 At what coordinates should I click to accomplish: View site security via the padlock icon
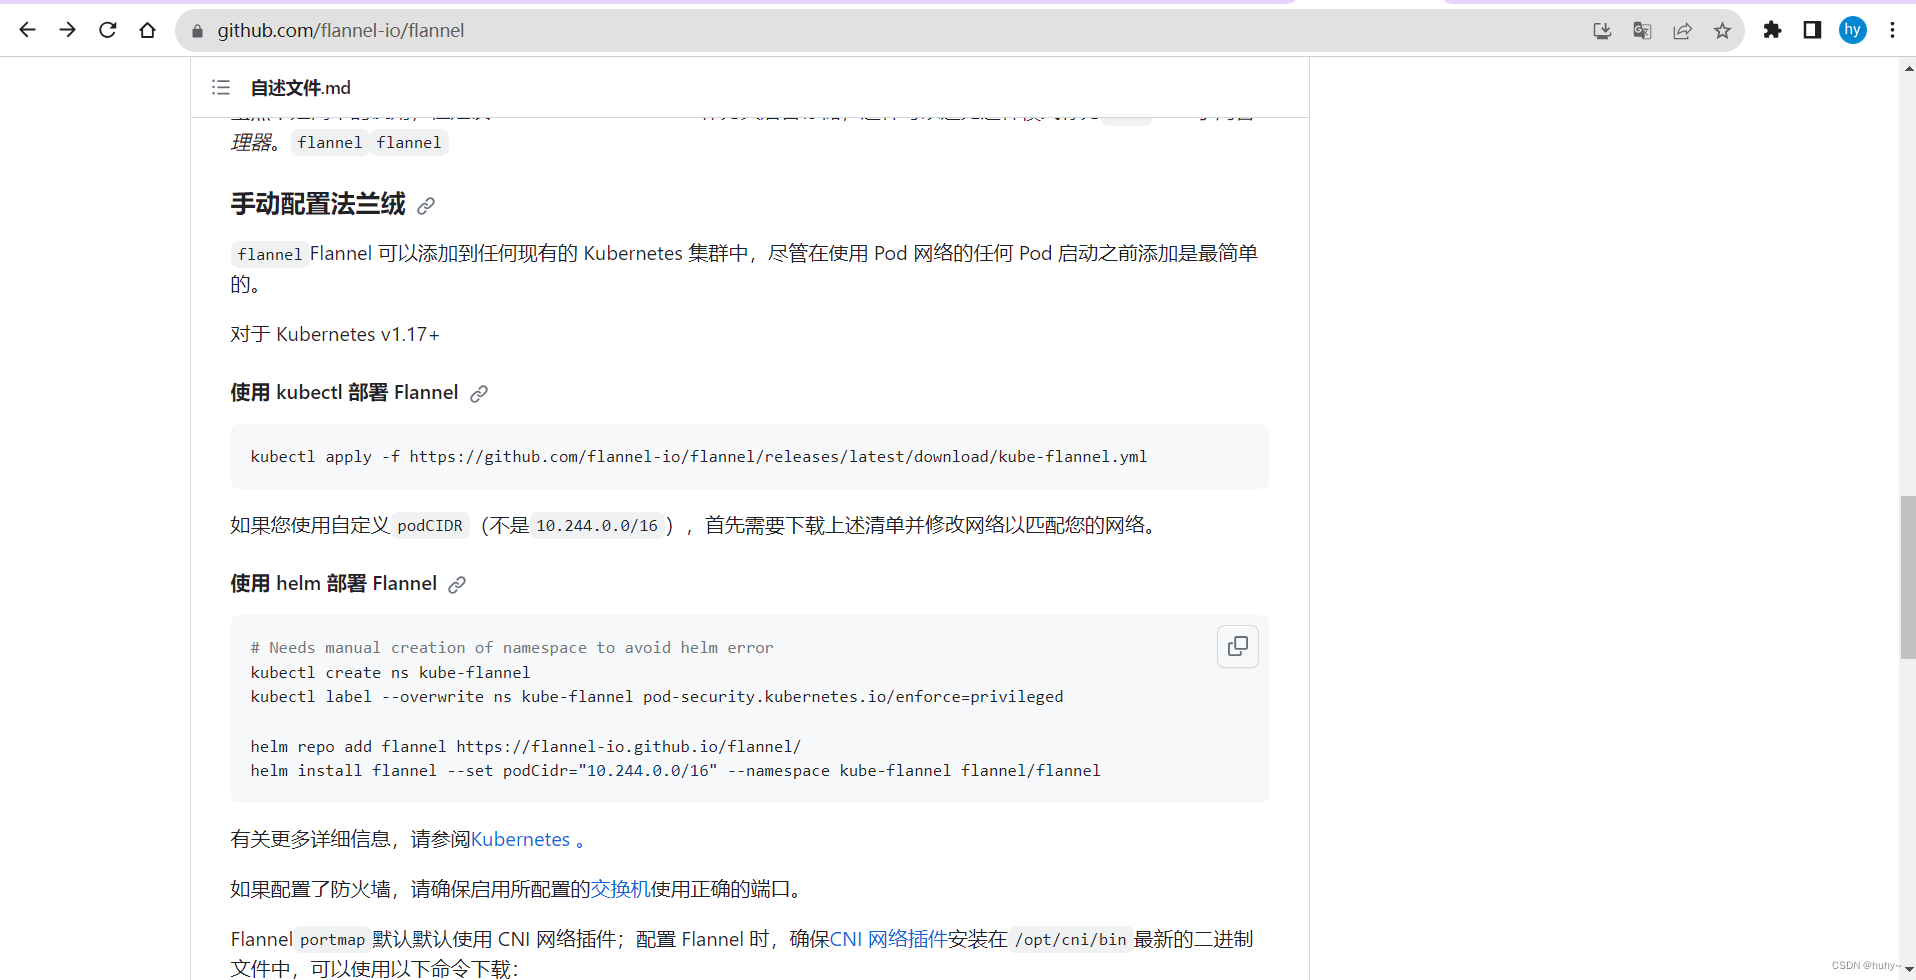click(197, 31)
